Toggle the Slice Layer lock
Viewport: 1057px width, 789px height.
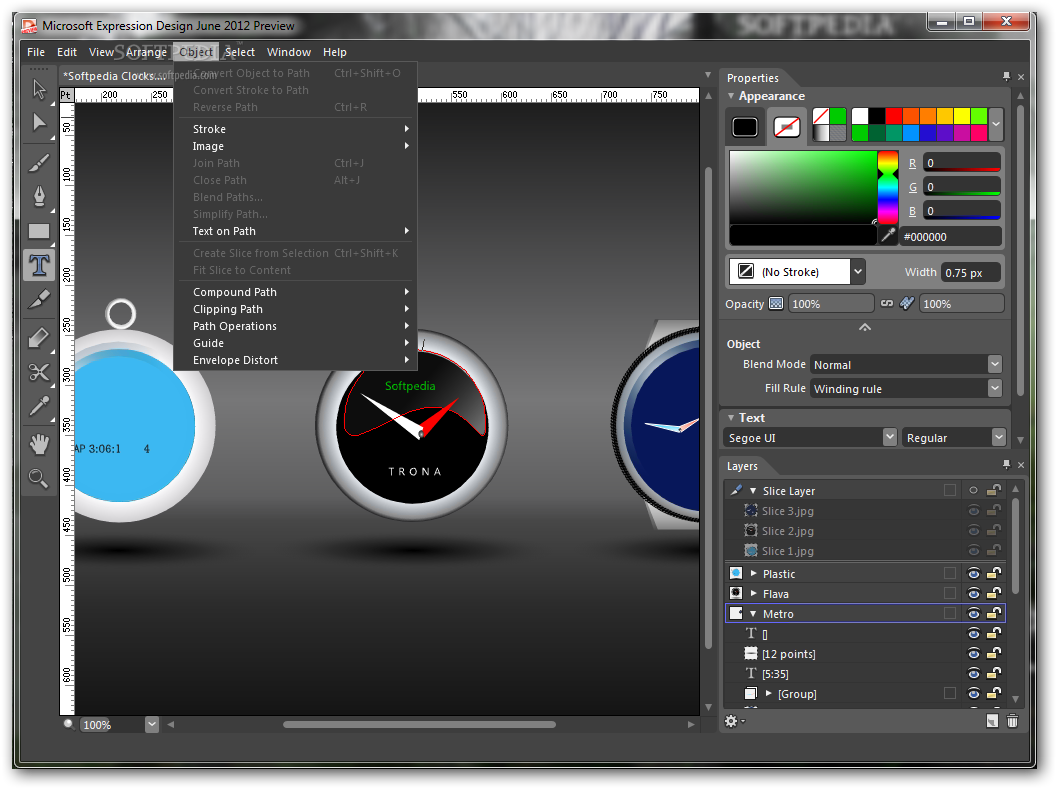pos(994,490)
